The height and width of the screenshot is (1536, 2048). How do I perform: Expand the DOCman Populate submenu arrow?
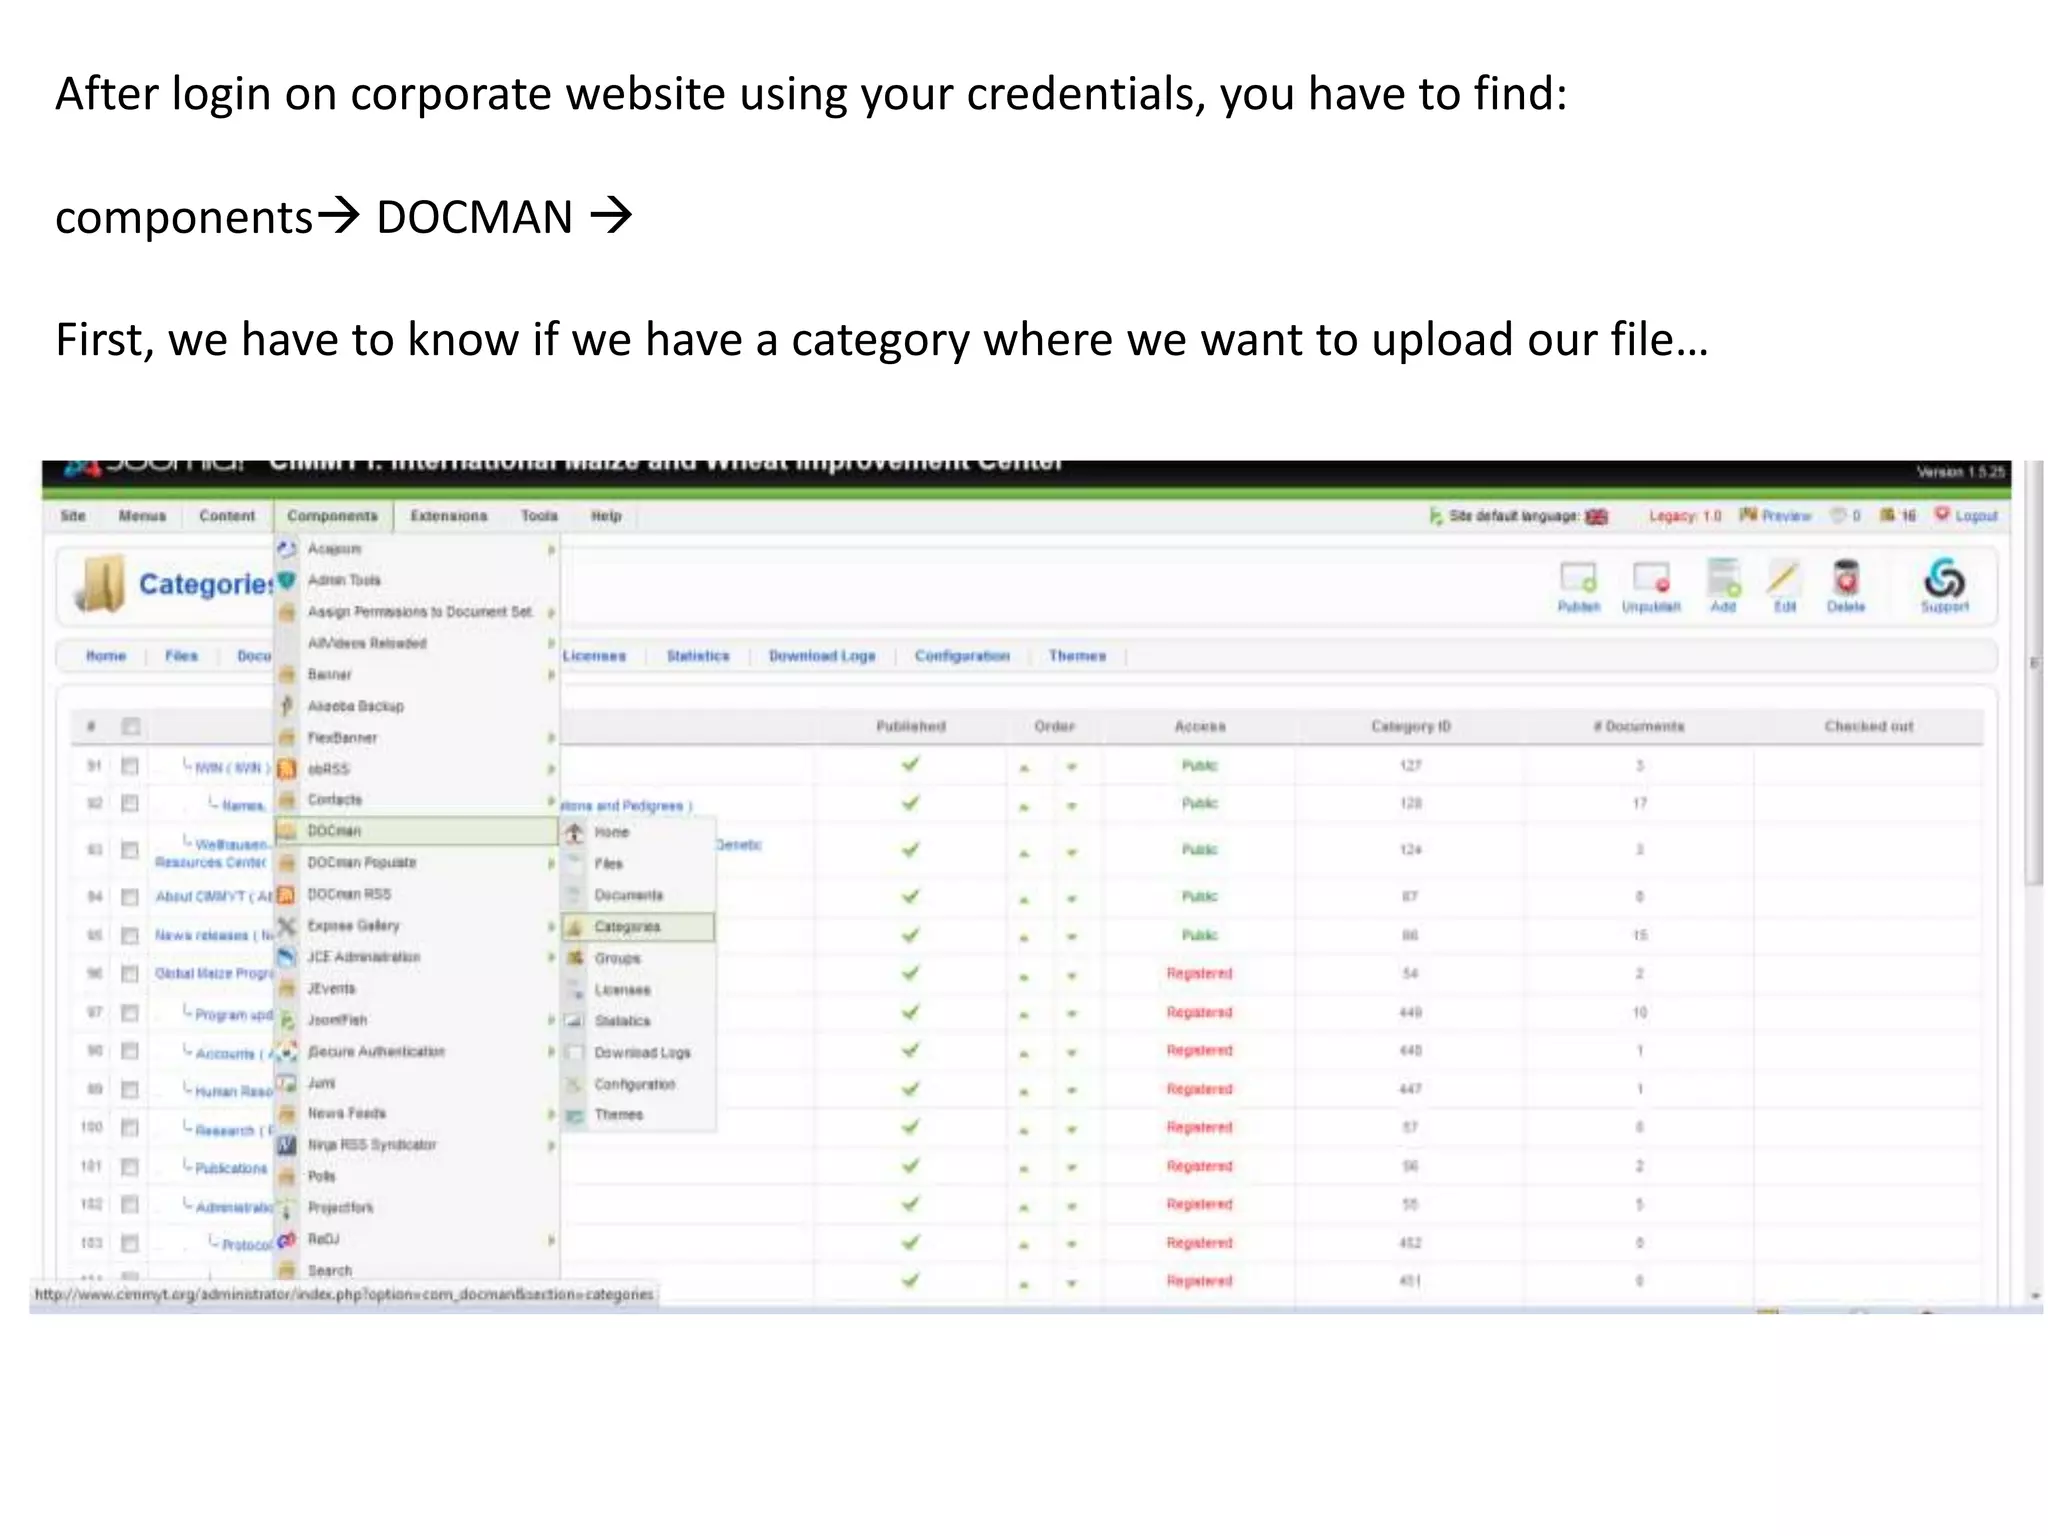[551, 863]
